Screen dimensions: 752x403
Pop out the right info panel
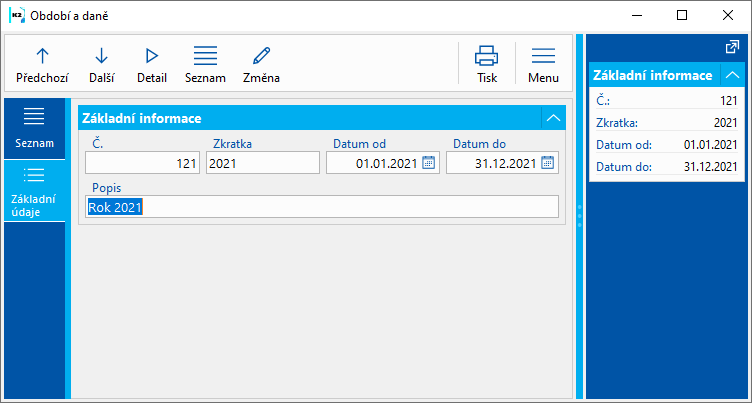coord(731,47)
